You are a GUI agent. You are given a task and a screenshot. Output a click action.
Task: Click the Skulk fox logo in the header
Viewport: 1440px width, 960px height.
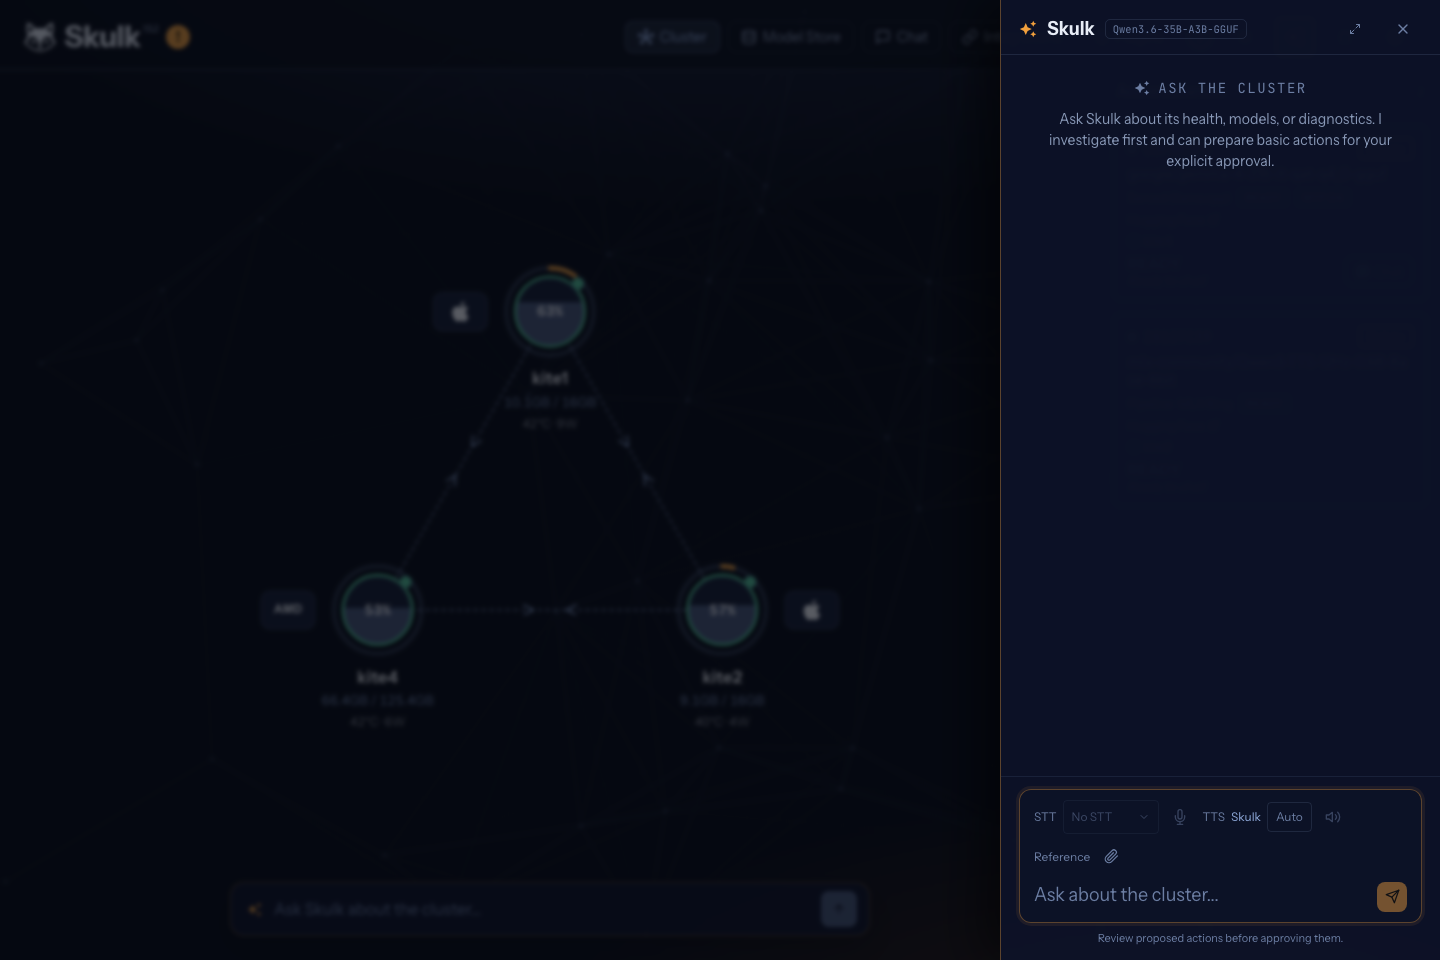(40, 37)
